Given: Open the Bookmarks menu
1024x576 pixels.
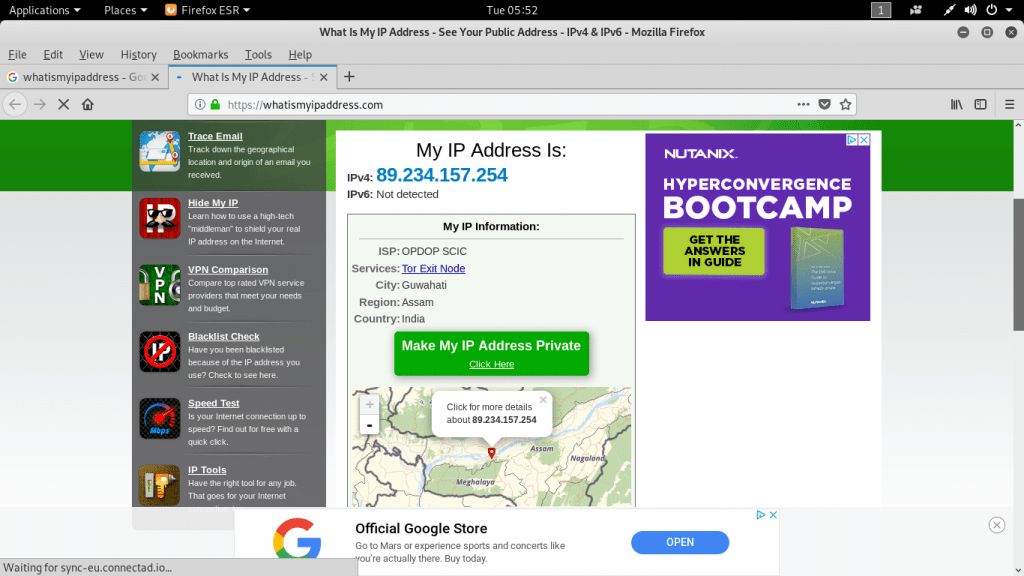Looking at the screenshot, I should (200, 55).
